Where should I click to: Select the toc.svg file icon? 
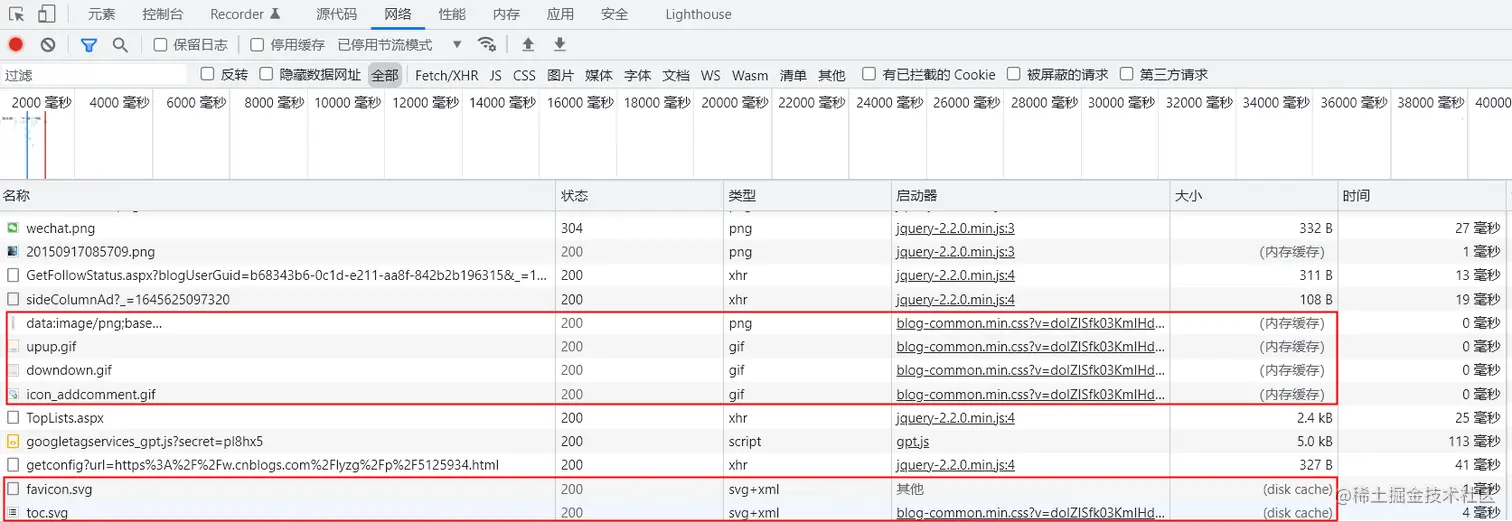point(13,513)
